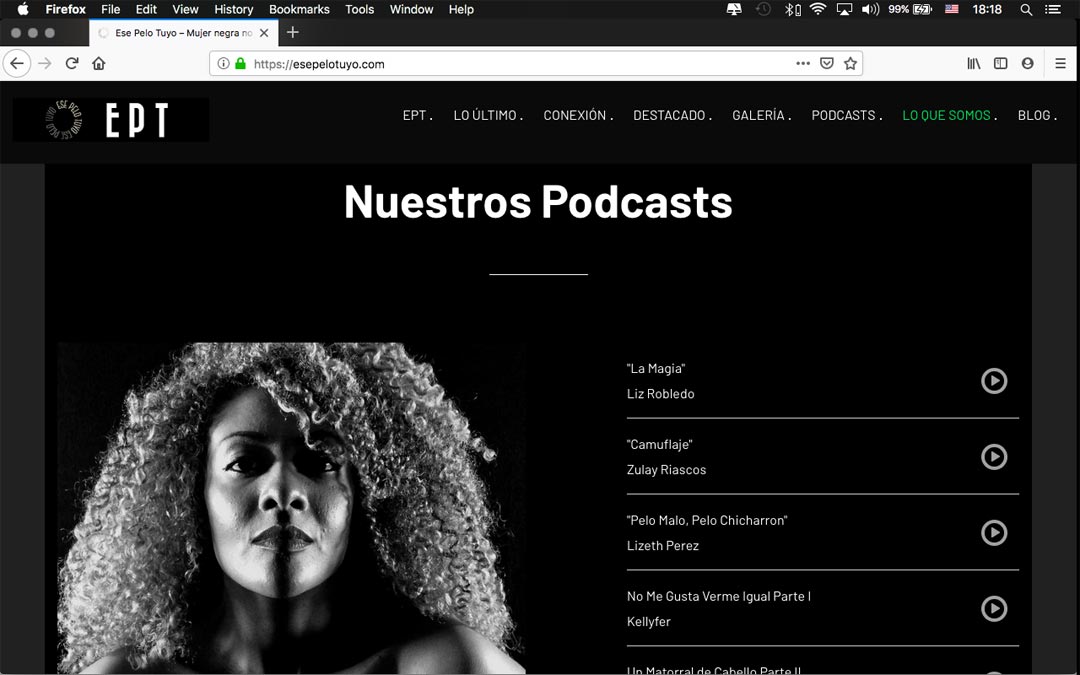Screen dimensions: 1080x675
Task: Toggle the sidebar view
Action: point(1000,64)
